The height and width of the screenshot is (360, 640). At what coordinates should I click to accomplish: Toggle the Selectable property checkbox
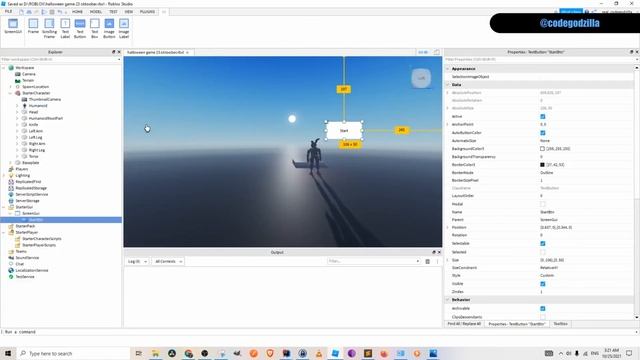[x=542, y=243]
